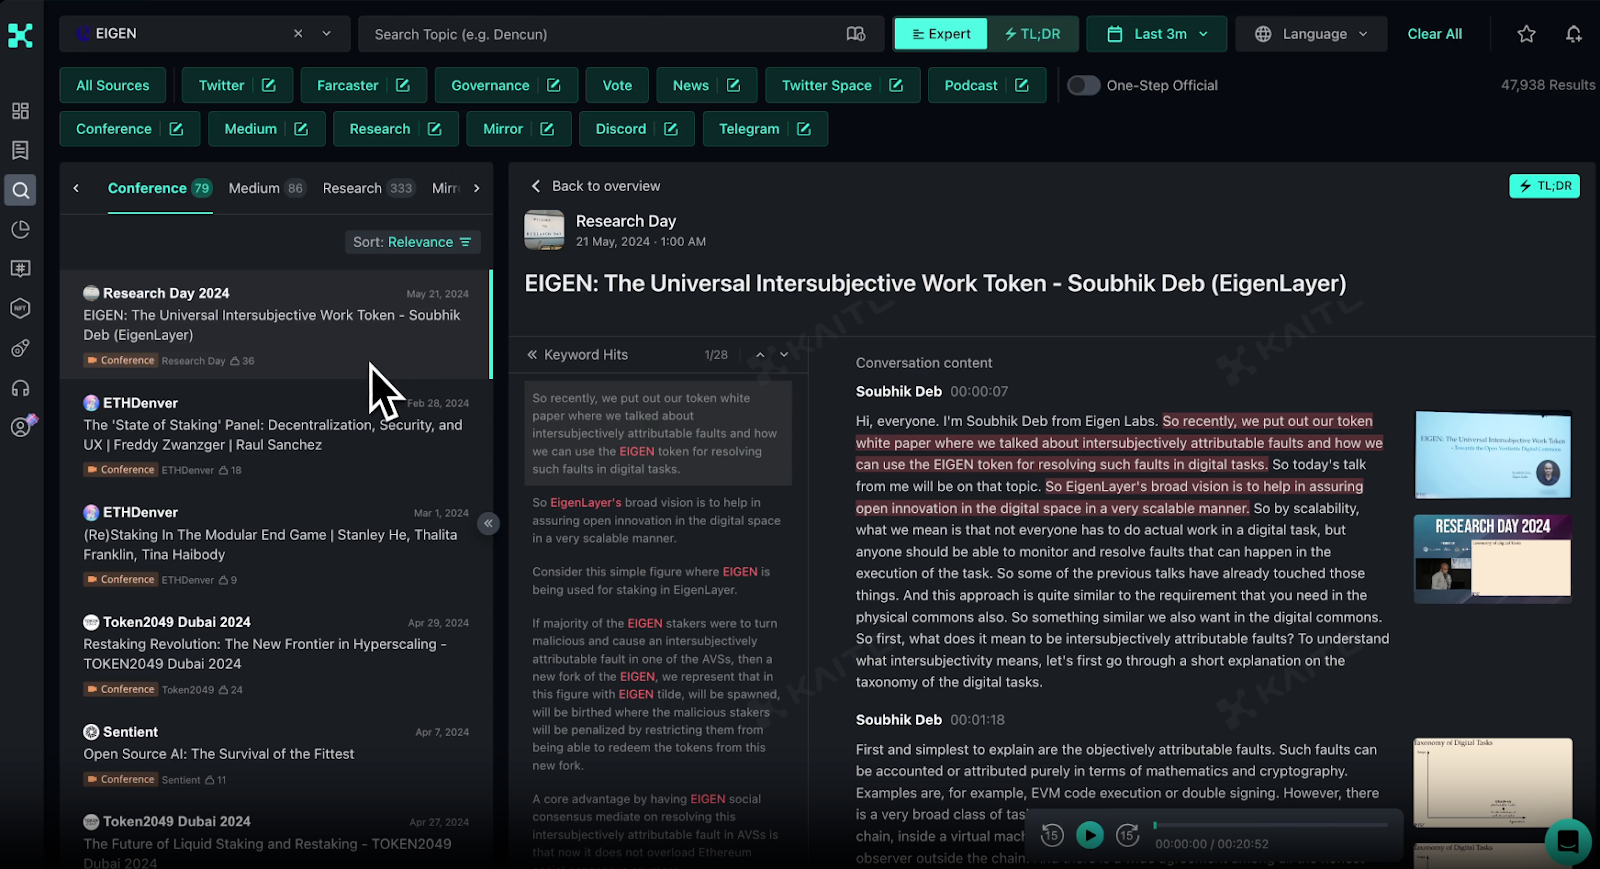Open the Research Day 2024 slide thumbnail

[1493, 559]
